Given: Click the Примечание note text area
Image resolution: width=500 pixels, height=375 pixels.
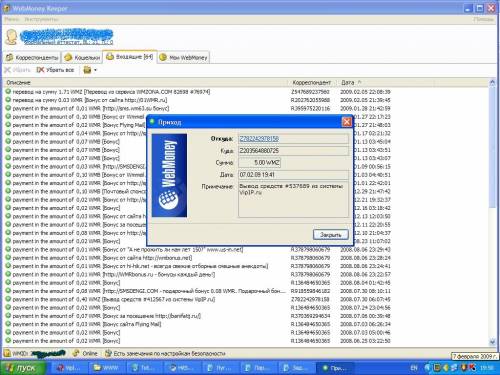Looking at the screenshot, I should [x=293, y=199].
